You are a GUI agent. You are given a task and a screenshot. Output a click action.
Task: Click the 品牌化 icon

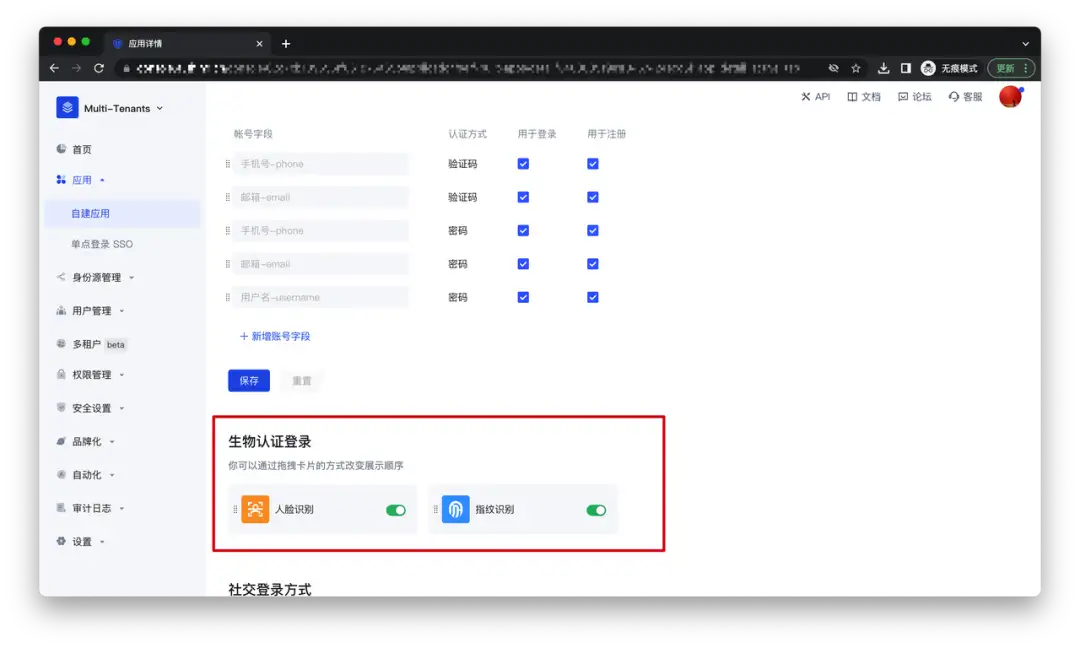click(x=61, y=441)
